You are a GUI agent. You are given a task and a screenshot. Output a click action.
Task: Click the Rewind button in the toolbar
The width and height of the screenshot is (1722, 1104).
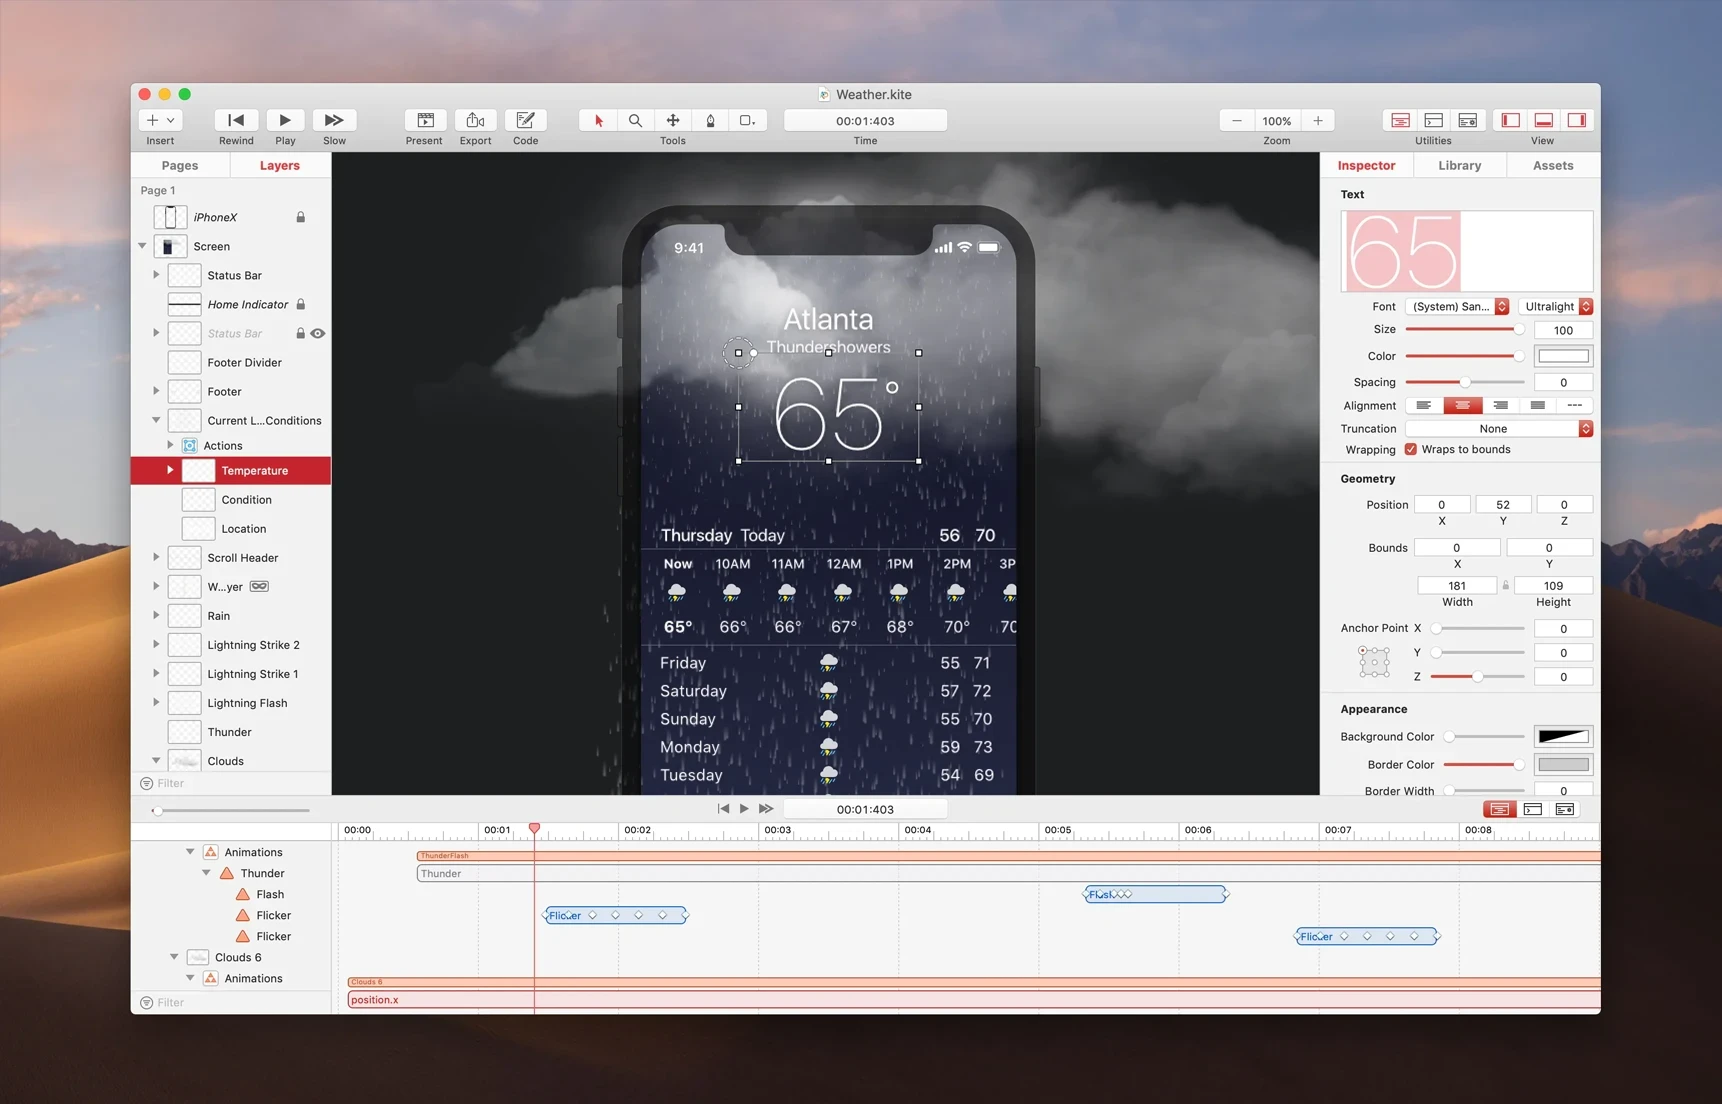coord(236,120)
